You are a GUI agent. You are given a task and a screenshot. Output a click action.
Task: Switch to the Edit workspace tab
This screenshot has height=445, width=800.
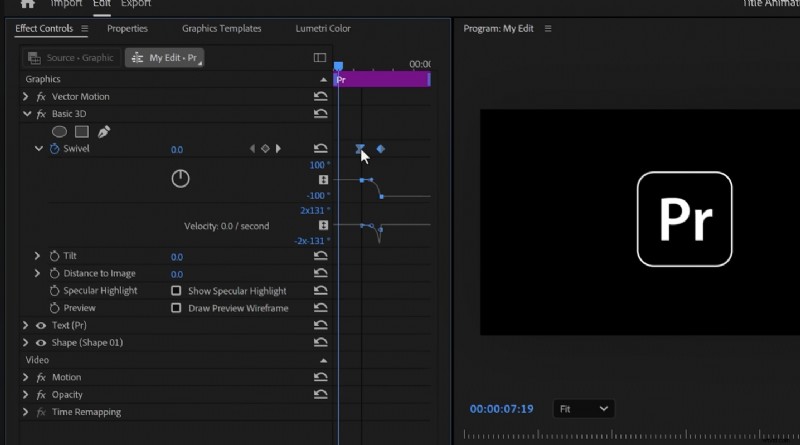[102, 4]
